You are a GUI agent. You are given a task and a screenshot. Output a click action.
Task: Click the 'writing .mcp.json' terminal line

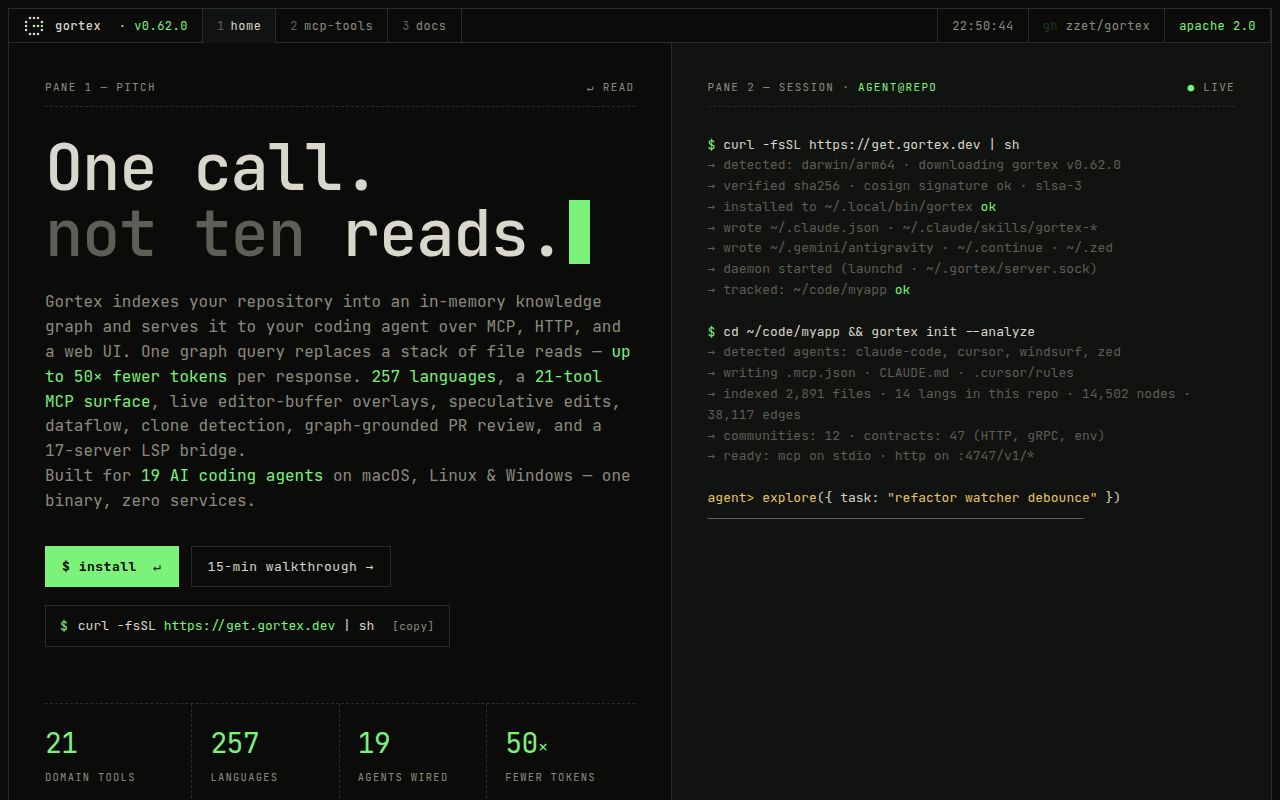pyautogui.click(x=891, y=372)
